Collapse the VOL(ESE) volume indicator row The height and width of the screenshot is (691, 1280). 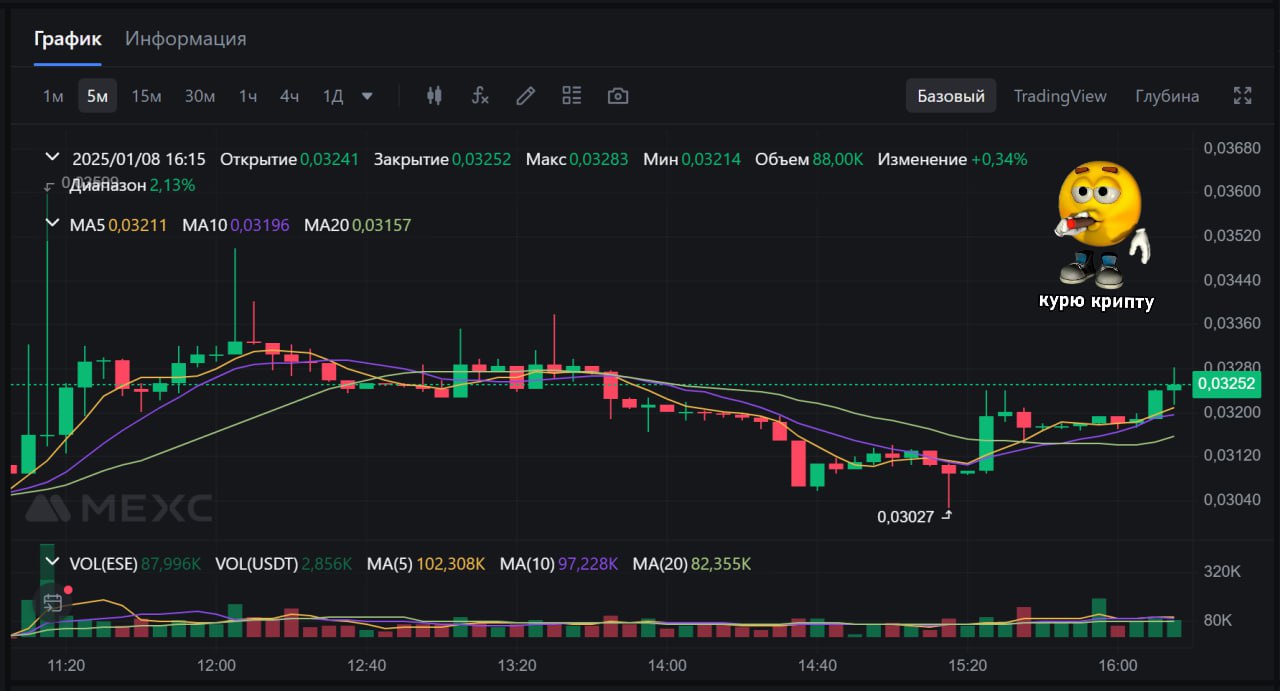pos(53,564)
